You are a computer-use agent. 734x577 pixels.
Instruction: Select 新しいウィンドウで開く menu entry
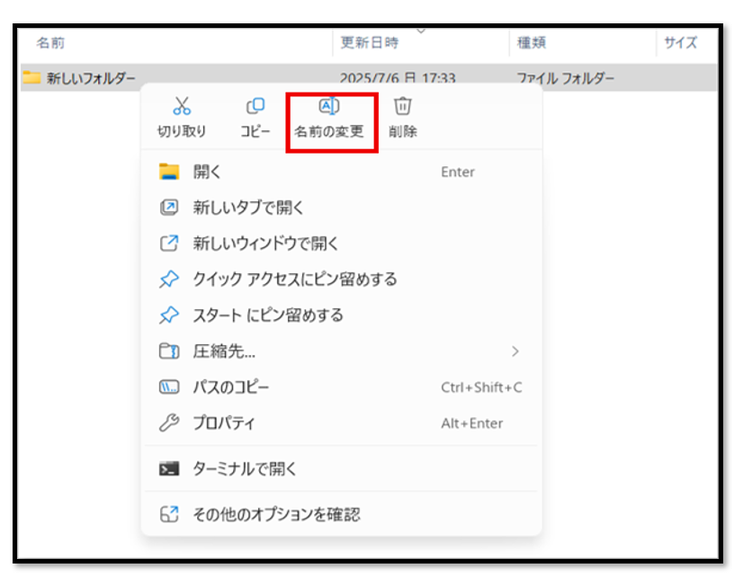pos(342,243)
